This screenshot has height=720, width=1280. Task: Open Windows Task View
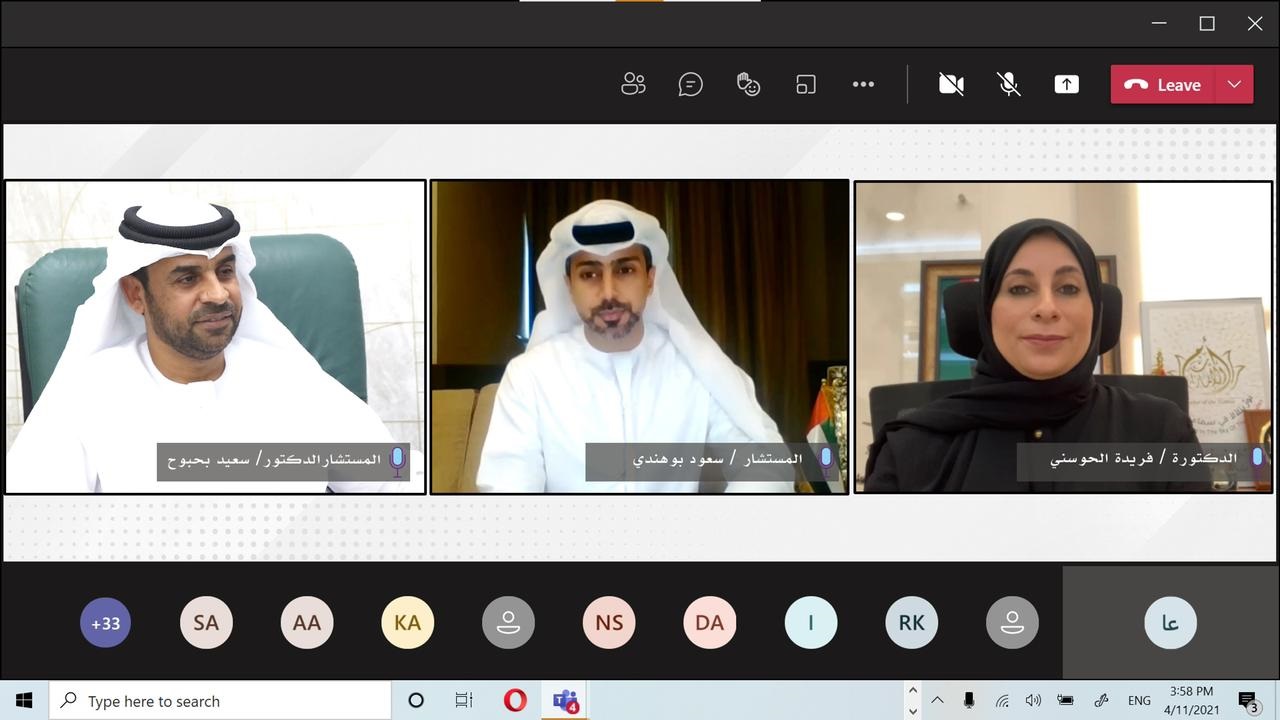pyautogui.click(x=464, y=701)
